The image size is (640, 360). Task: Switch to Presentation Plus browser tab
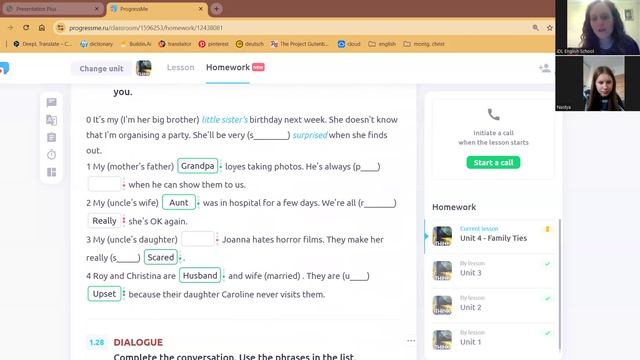click(52, 9)
